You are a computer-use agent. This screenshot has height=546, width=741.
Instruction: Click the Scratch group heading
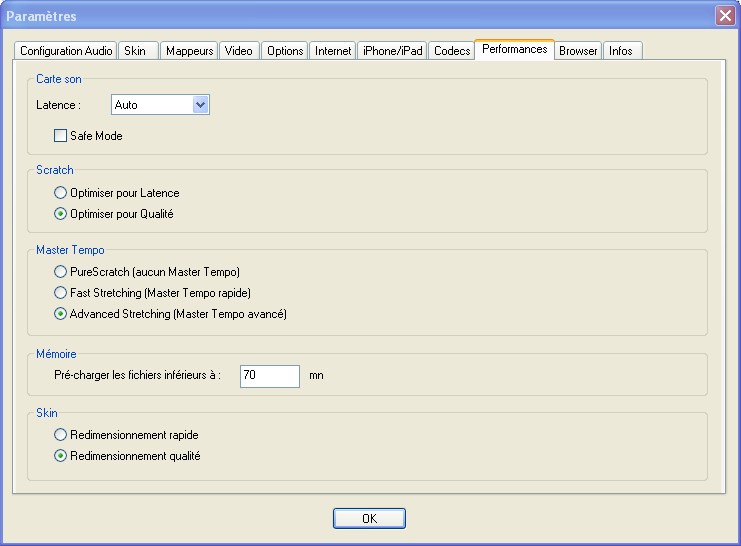pos(55,170)
